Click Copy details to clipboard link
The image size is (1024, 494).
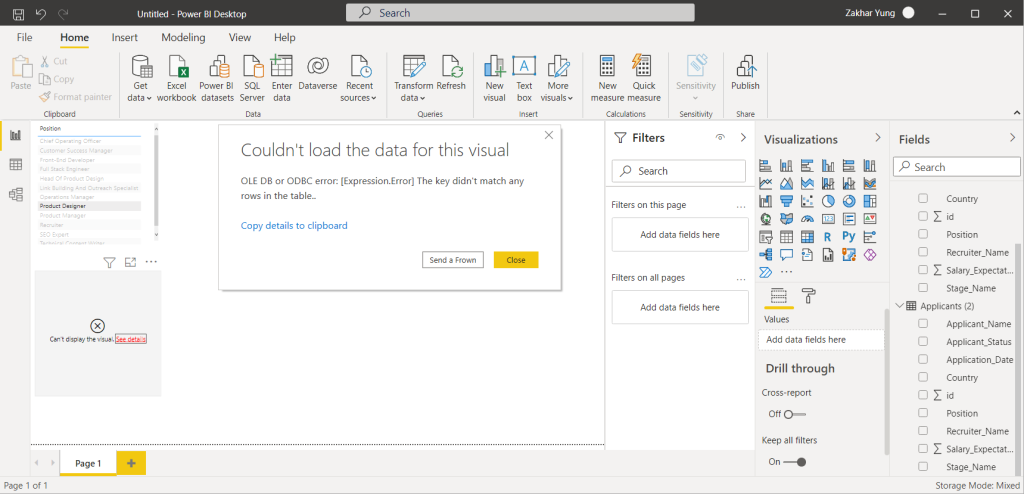click(x=294, y=225)
